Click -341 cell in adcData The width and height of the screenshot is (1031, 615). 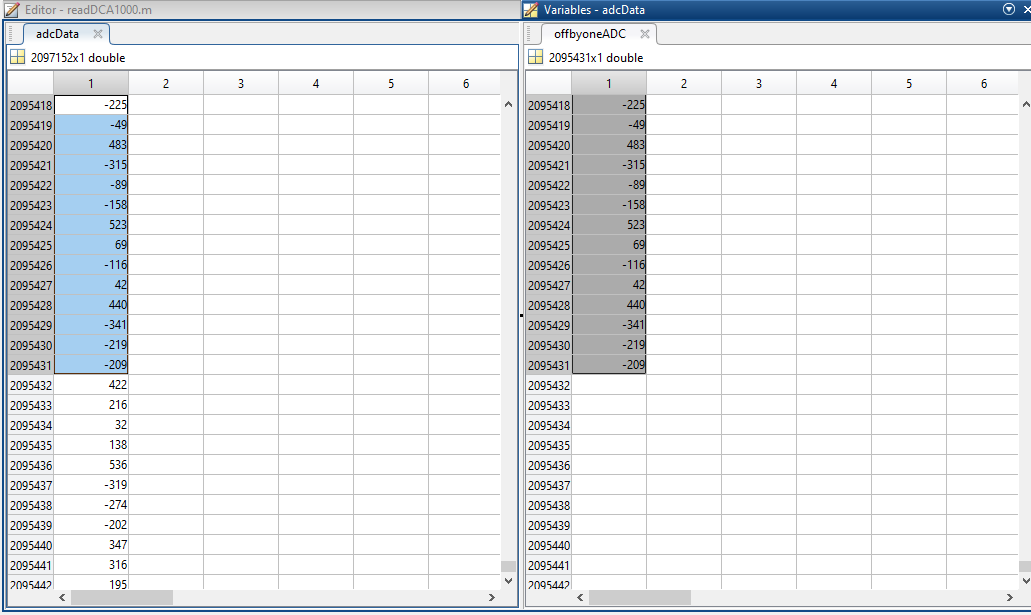tap(91, 325)
